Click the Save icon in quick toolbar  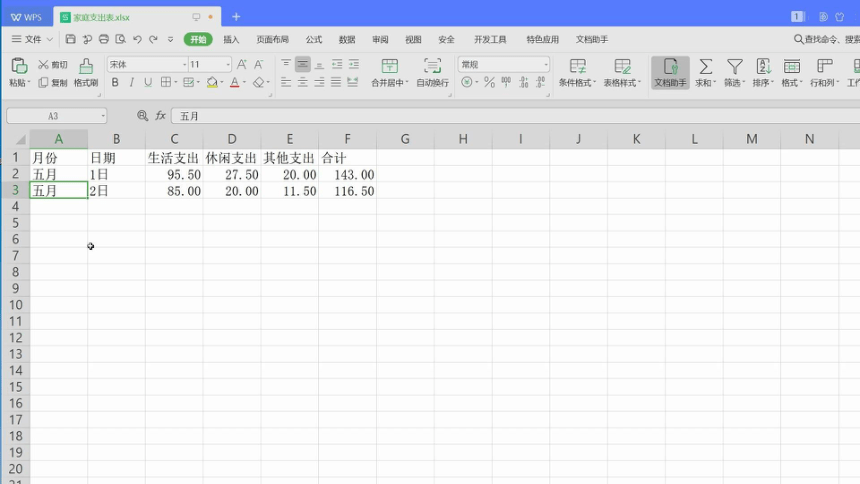(70, 39)
